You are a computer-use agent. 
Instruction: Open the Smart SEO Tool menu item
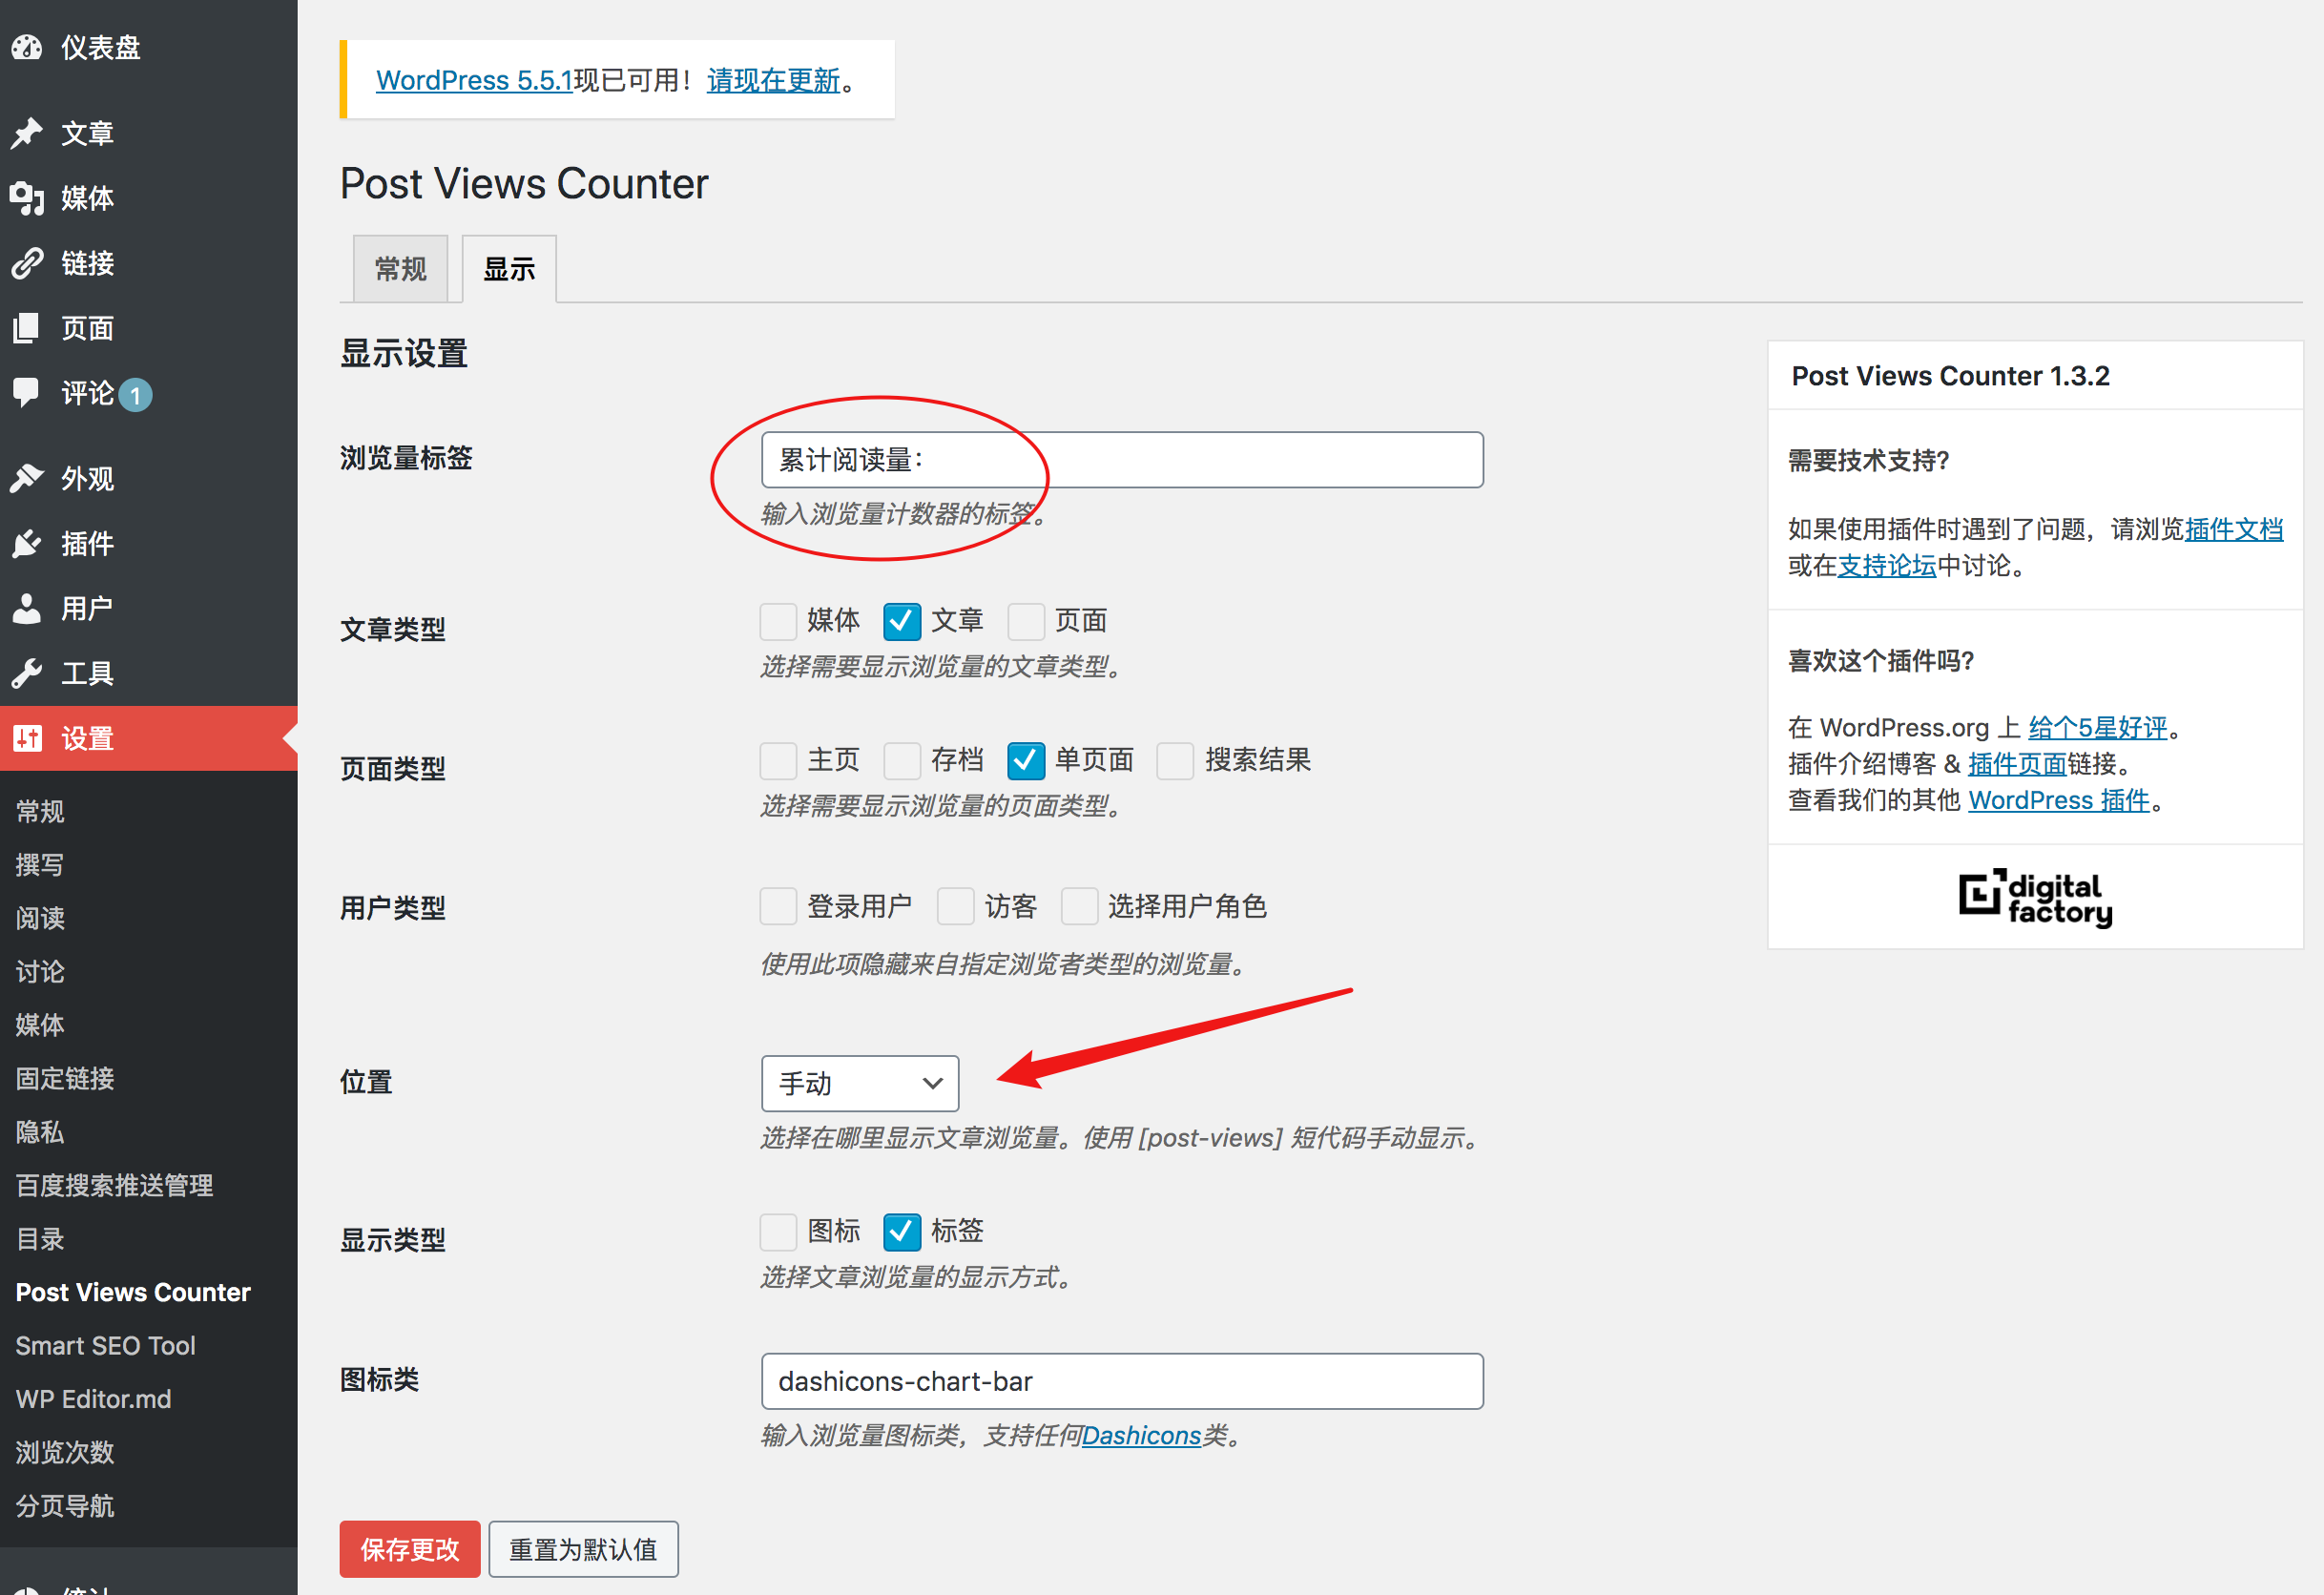[x=105, y=1345]
